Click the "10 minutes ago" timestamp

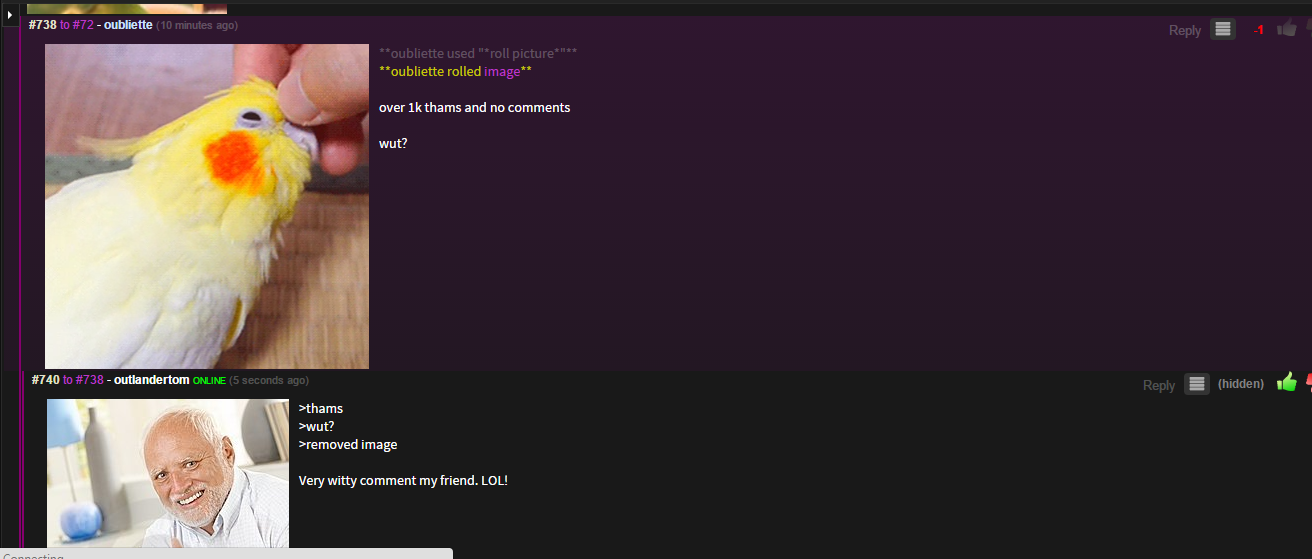197,25
